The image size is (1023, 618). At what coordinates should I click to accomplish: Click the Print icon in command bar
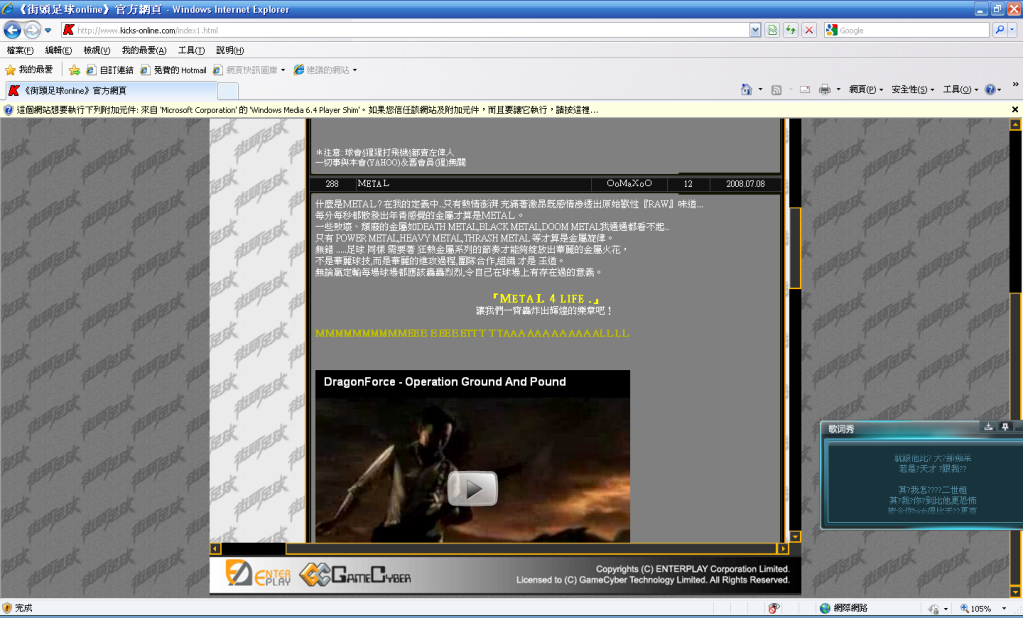(x=825, y=89)
